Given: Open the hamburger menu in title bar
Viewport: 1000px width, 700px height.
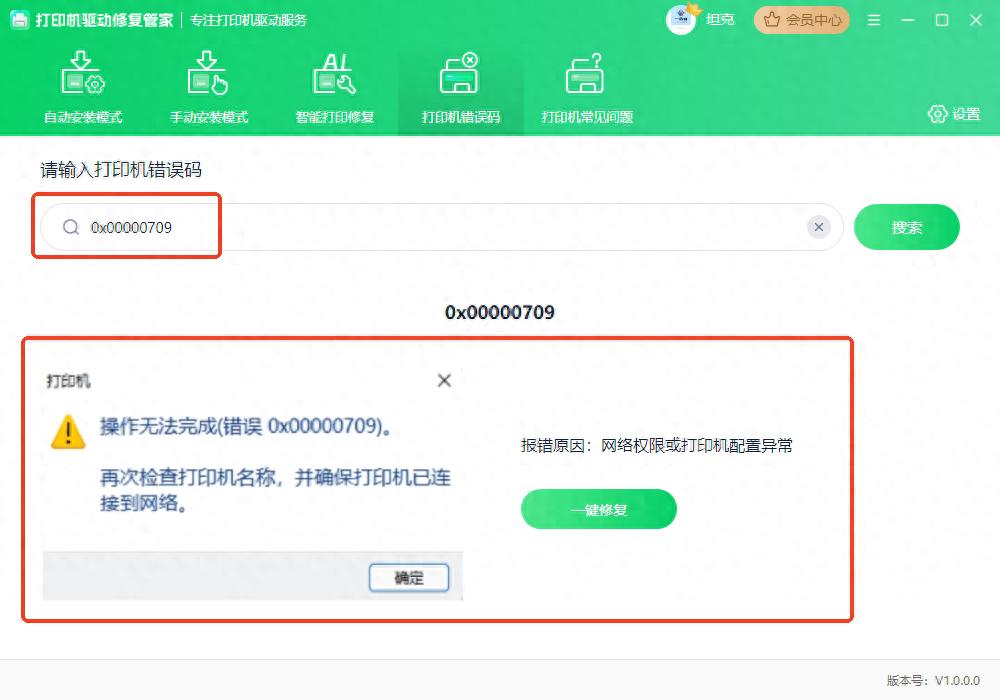Looking at the screenshot, I should [873, 19].
